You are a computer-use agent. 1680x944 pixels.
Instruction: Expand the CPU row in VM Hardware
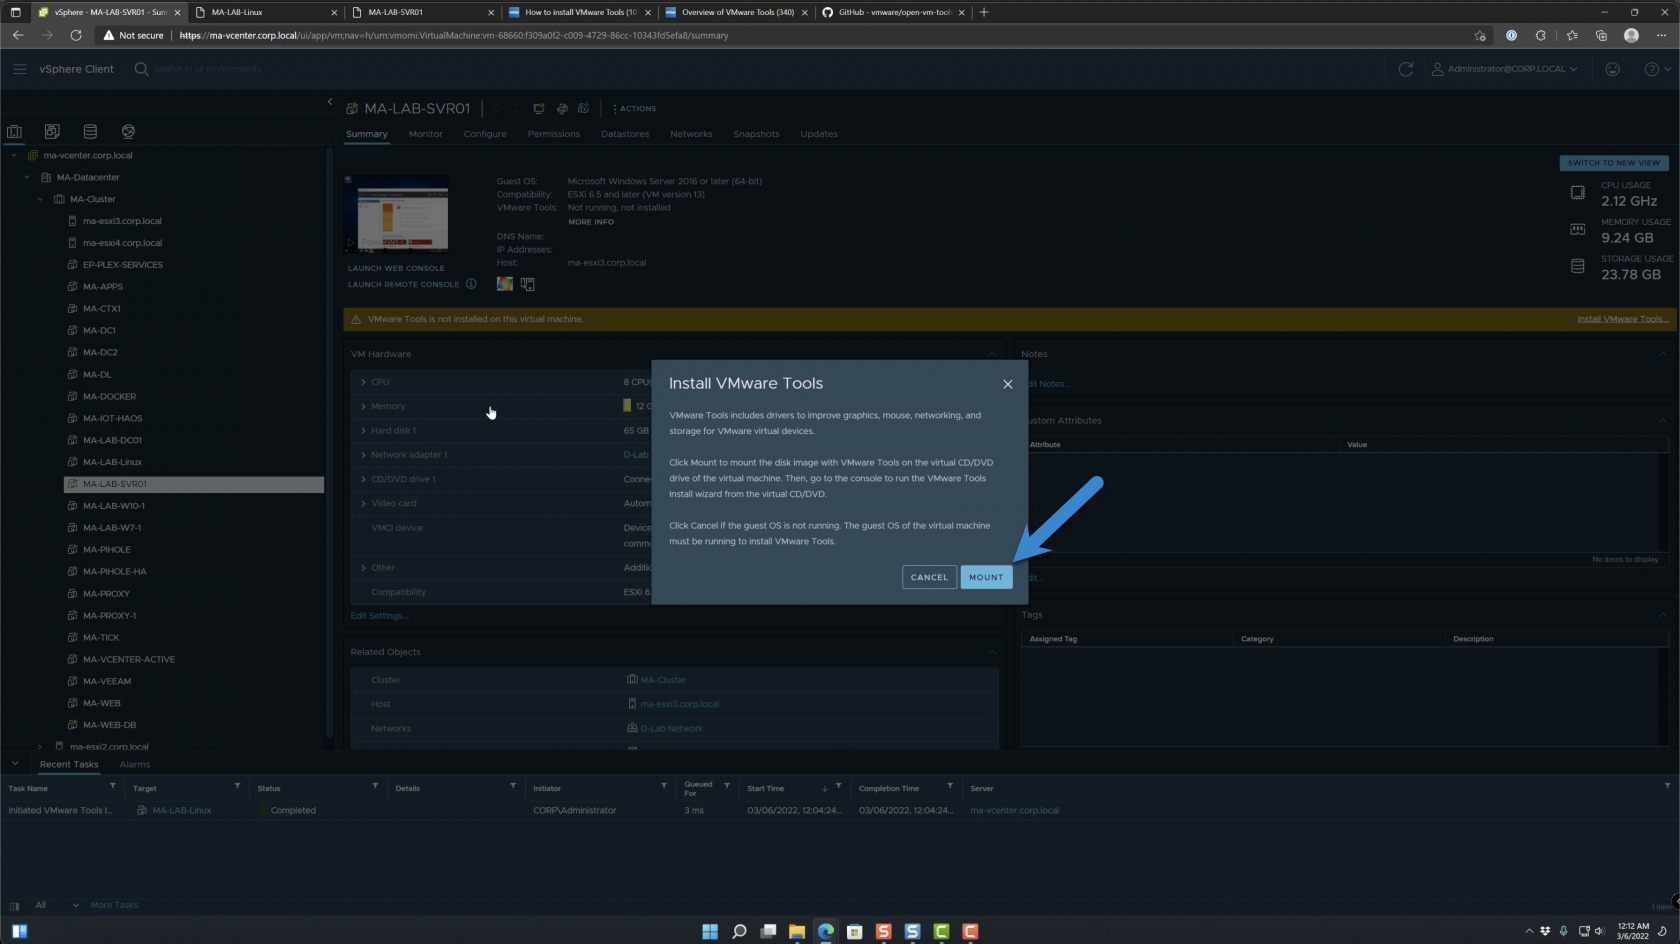pos(363,382)
